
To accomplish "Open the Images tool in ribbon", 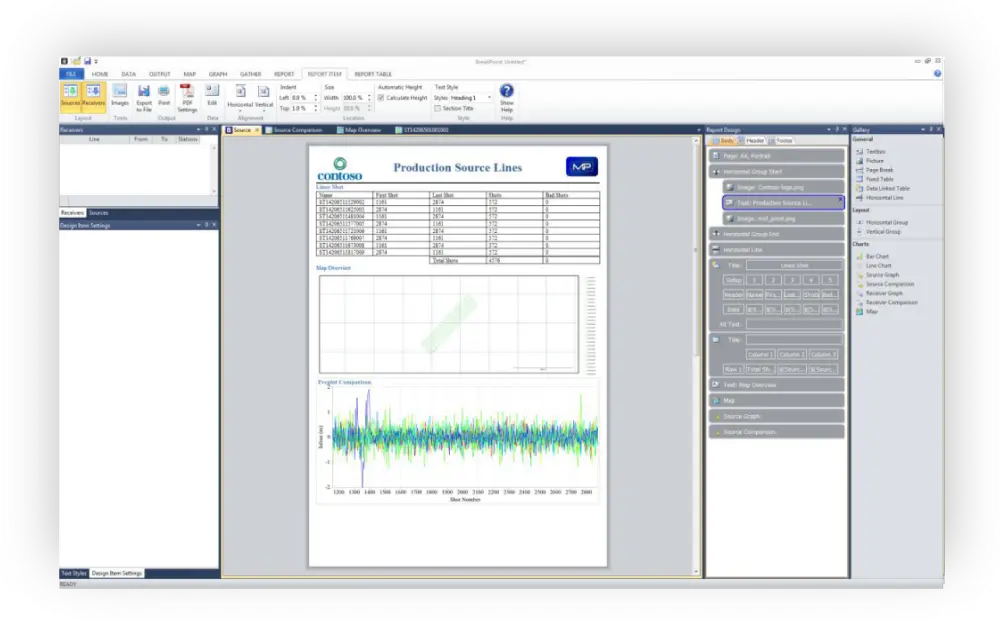I will [120, 96].
